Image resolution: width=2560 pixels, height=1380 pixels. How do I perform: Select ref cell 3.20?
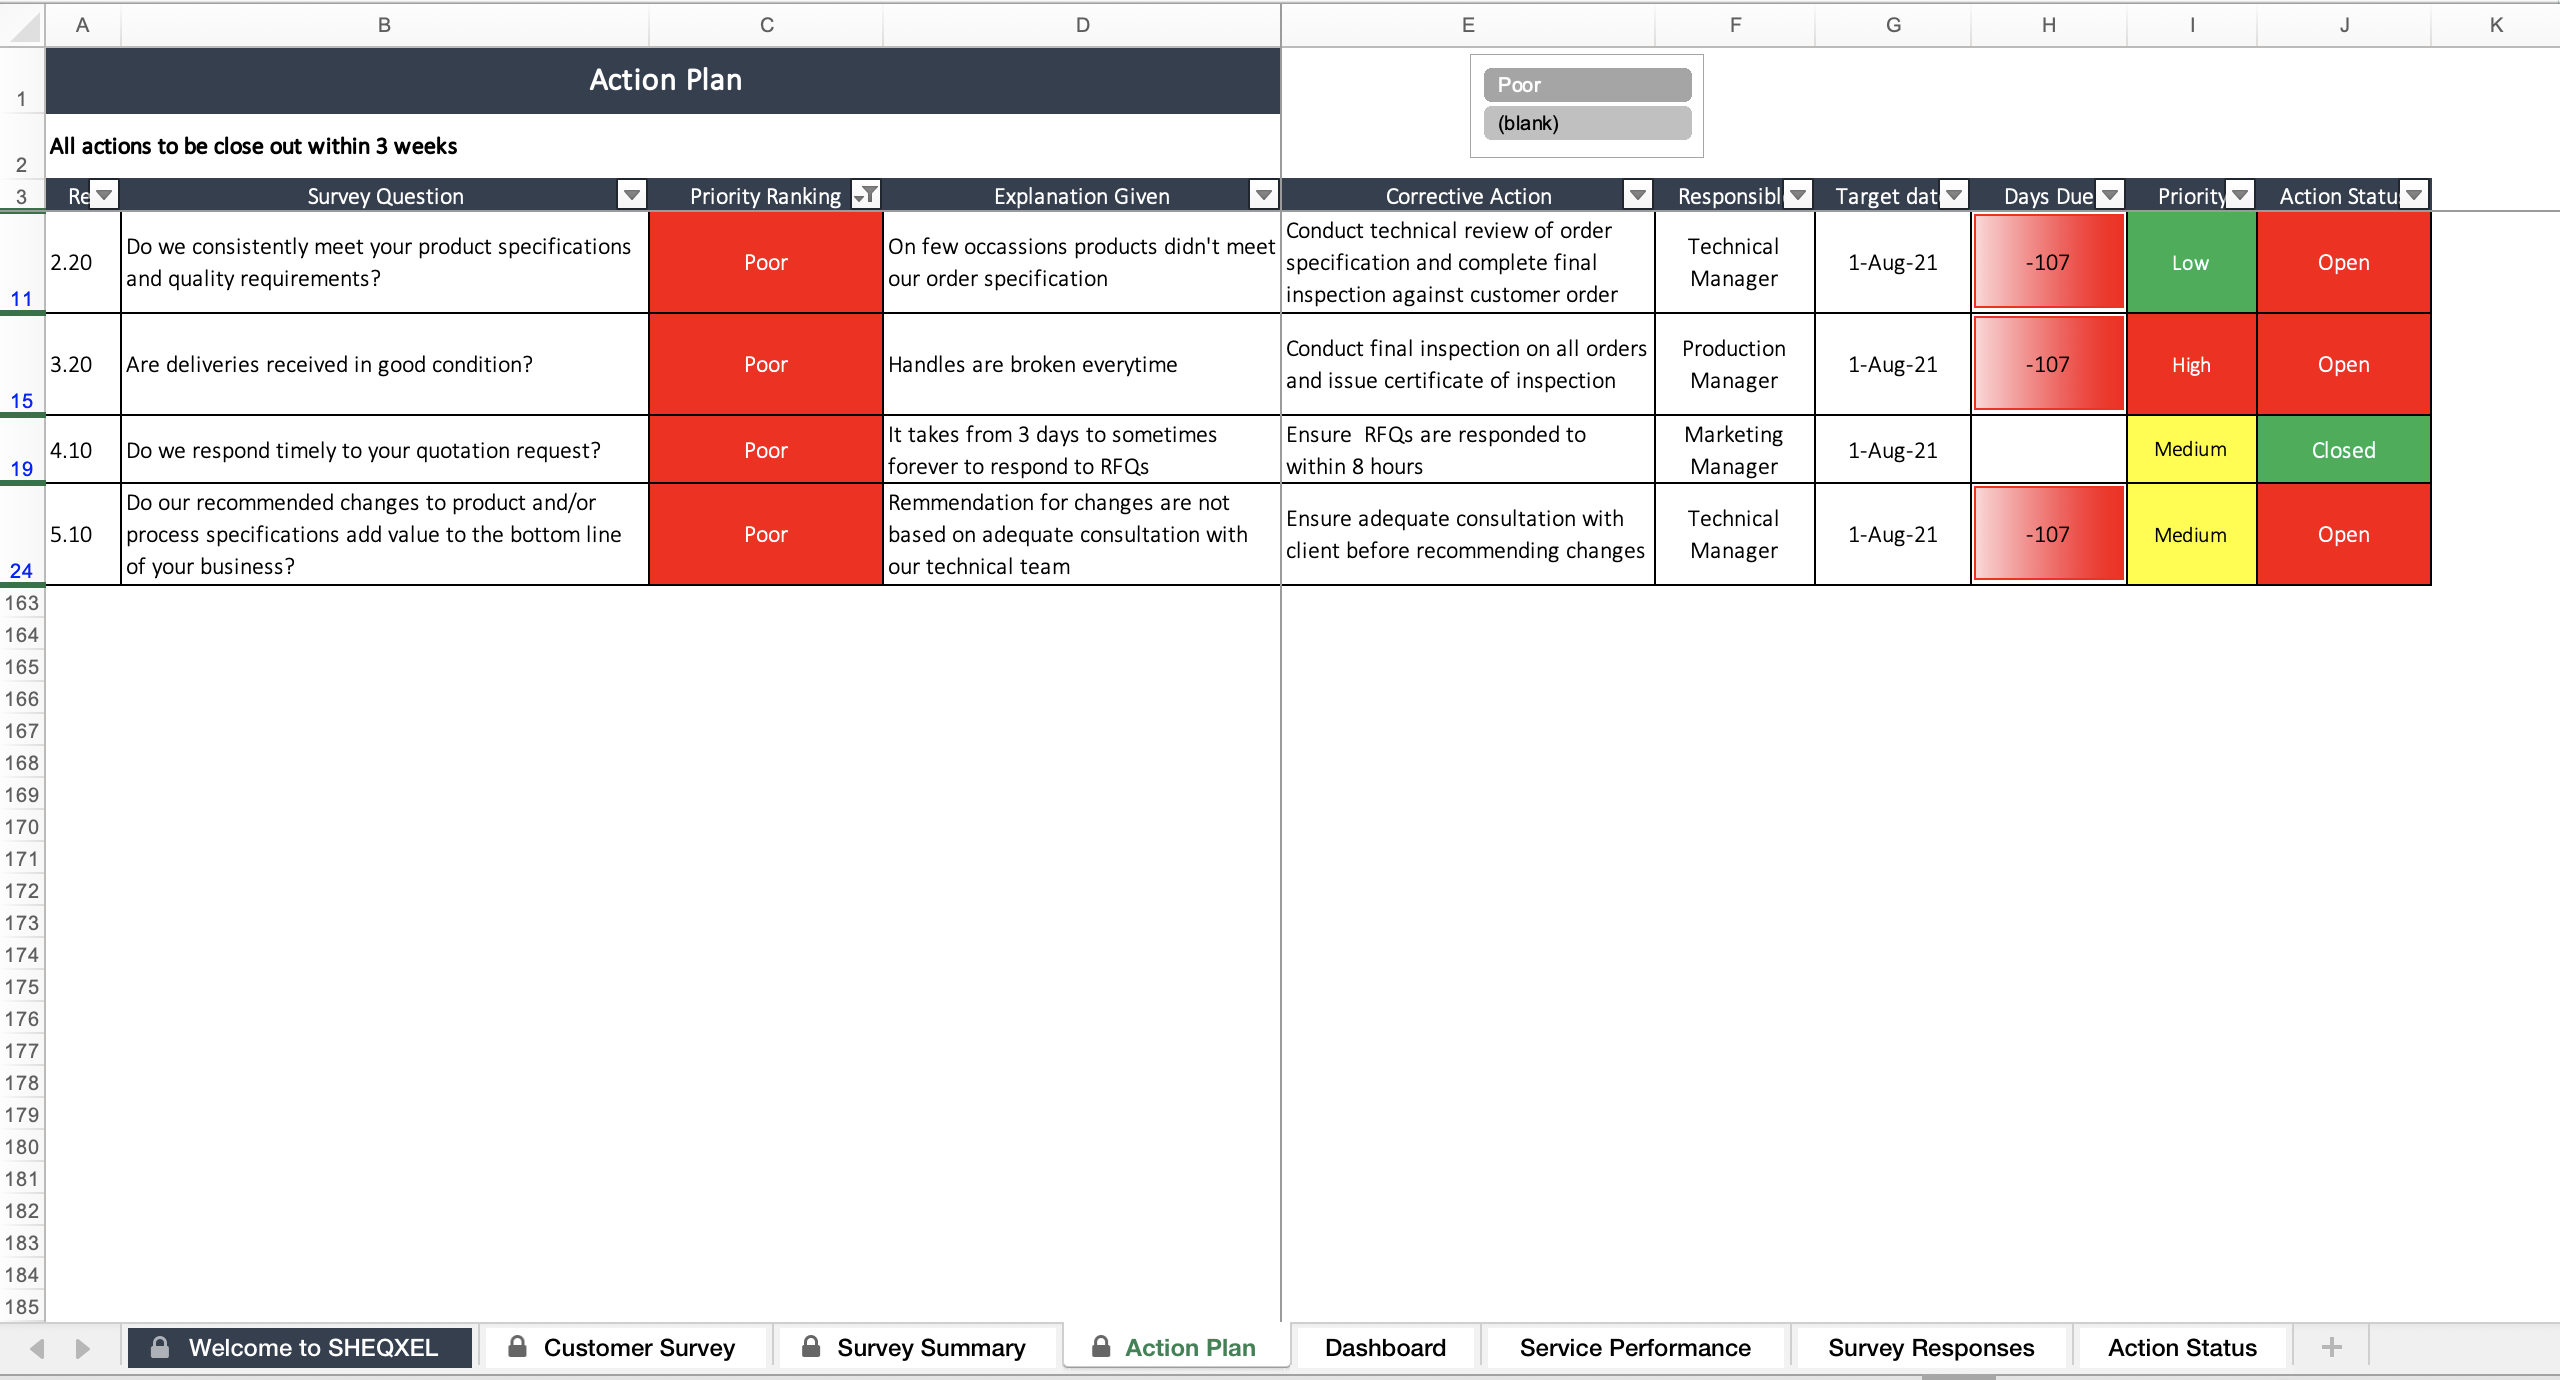click(83, 365)
